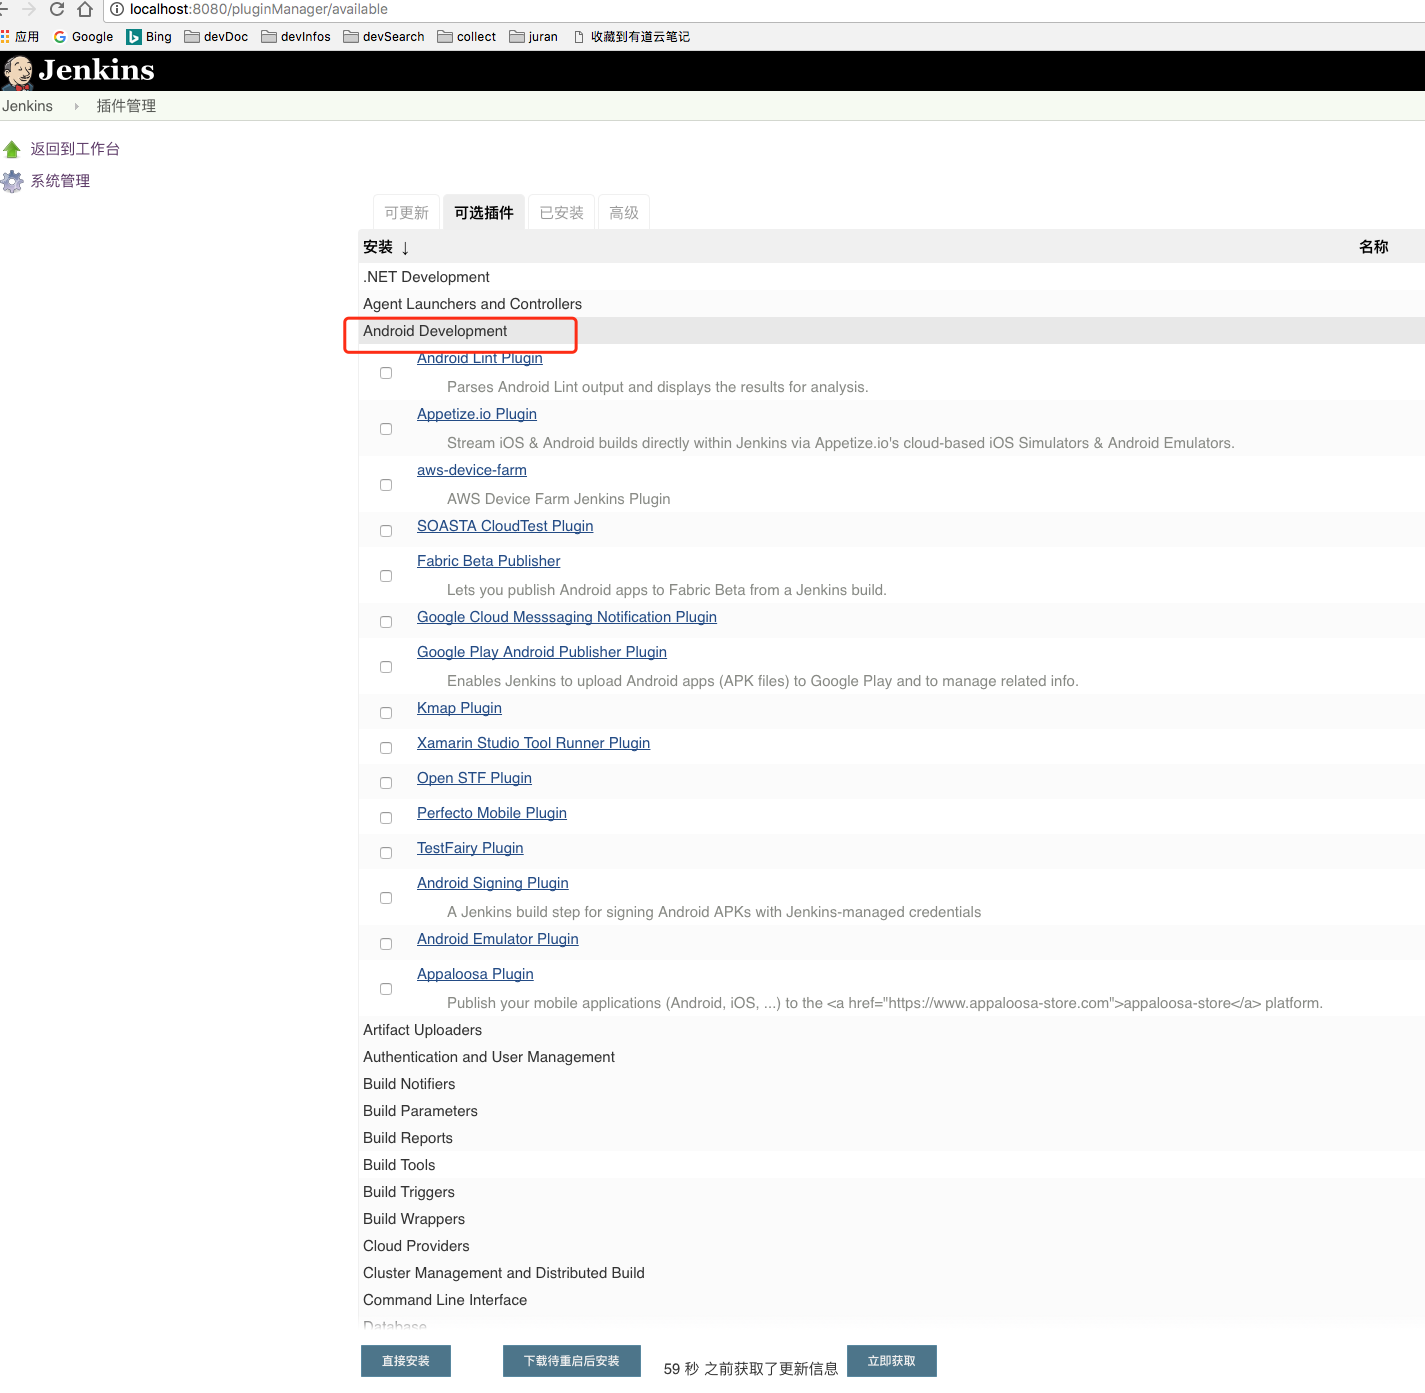
Task: Check the Appetize.io Plugin checkbox
Action: coord(386,429)
